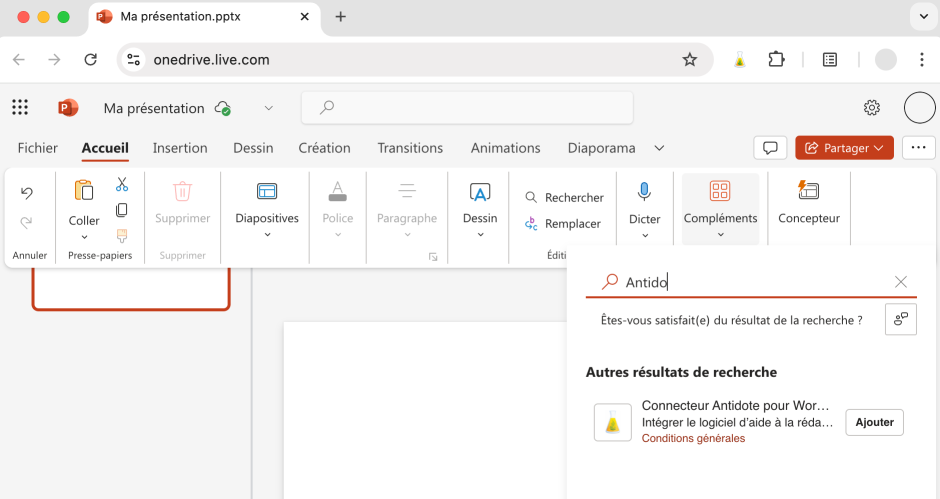Click the Dicter microphone icon
Viewport: 940px width, 499px height.
(644, 192)
